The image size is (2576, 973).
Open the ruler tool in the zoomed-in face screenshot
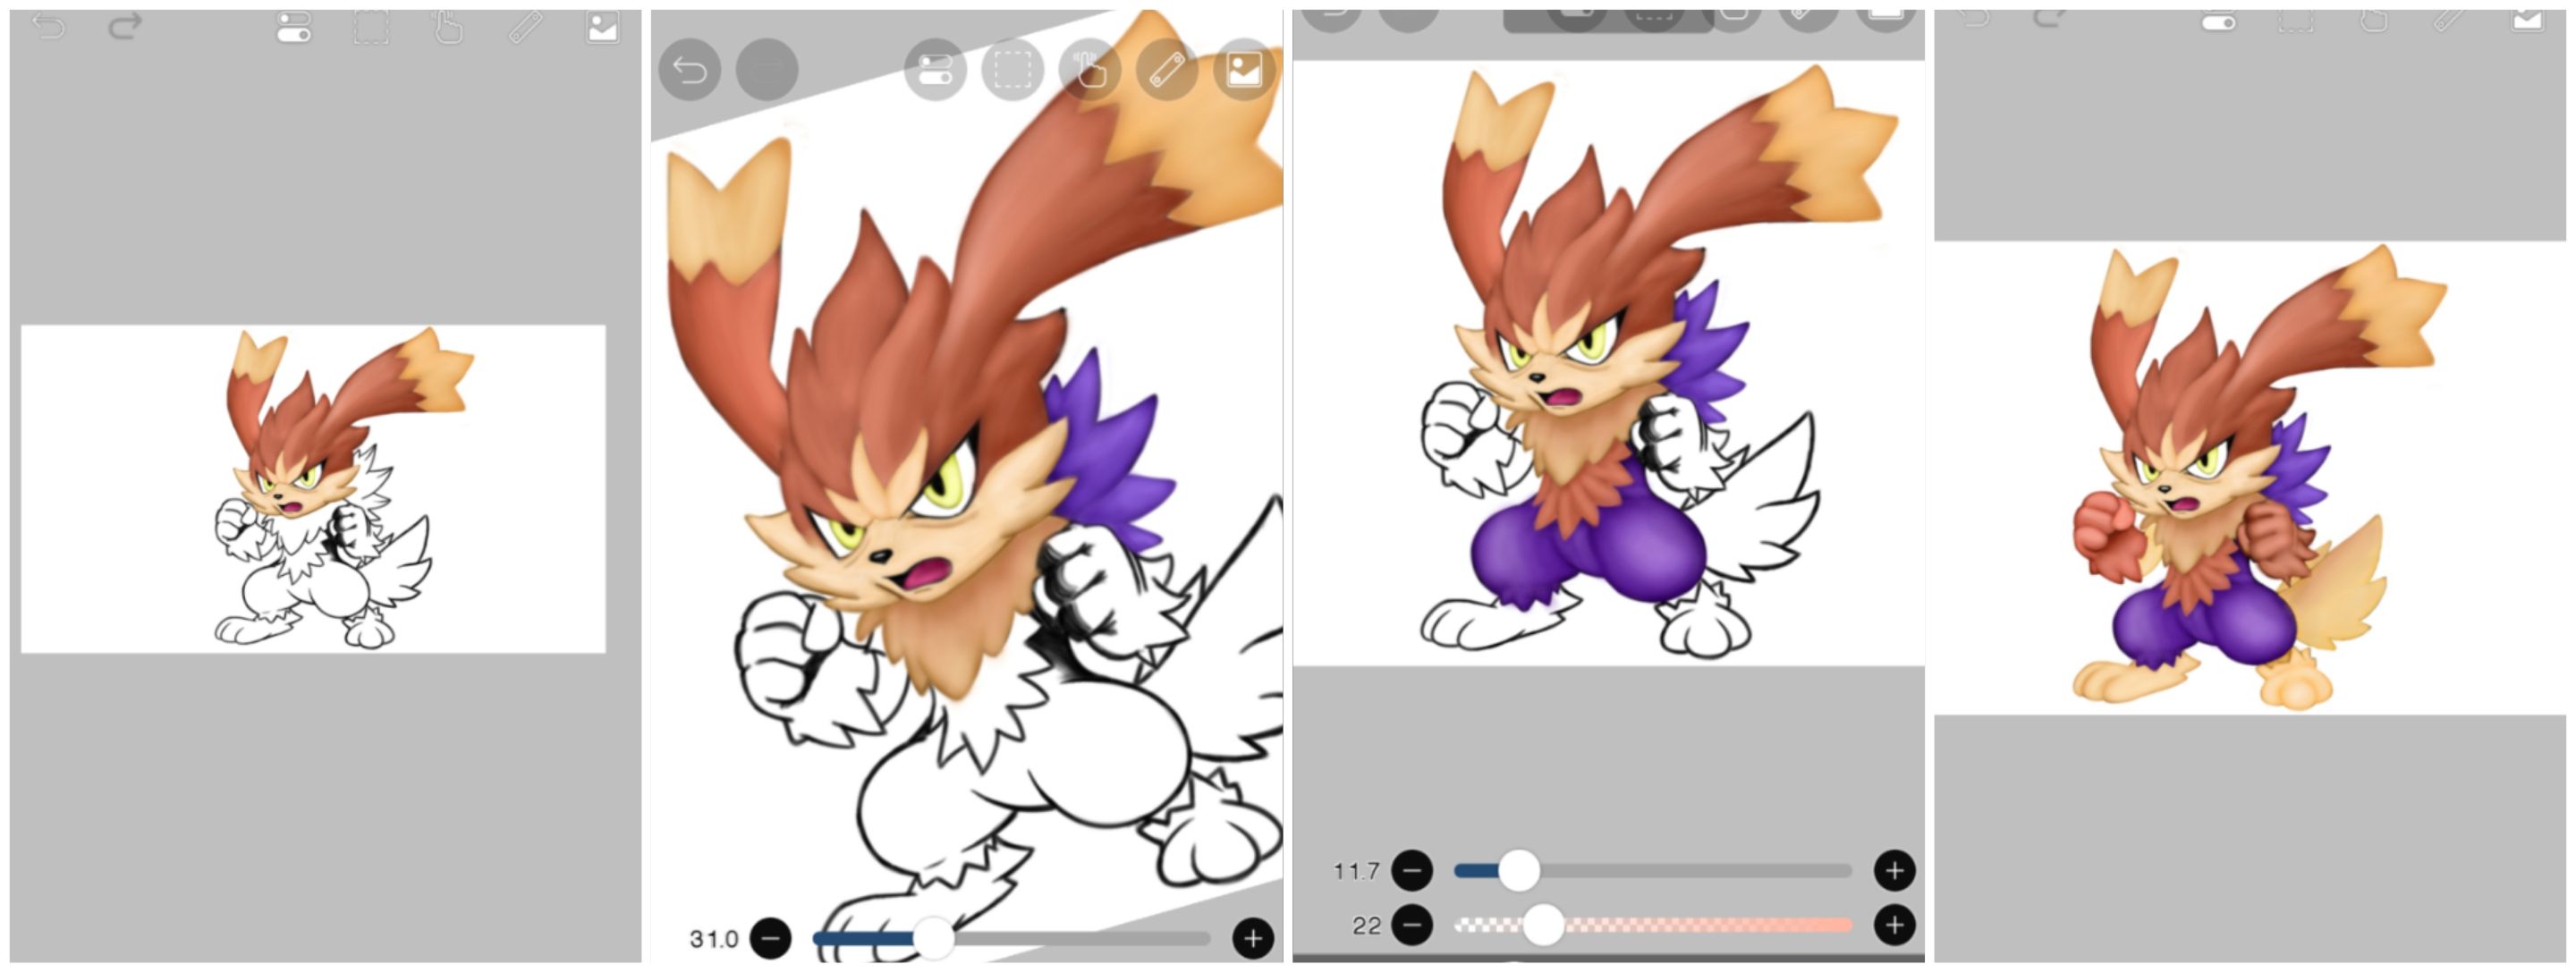(x=1167, y=70)
